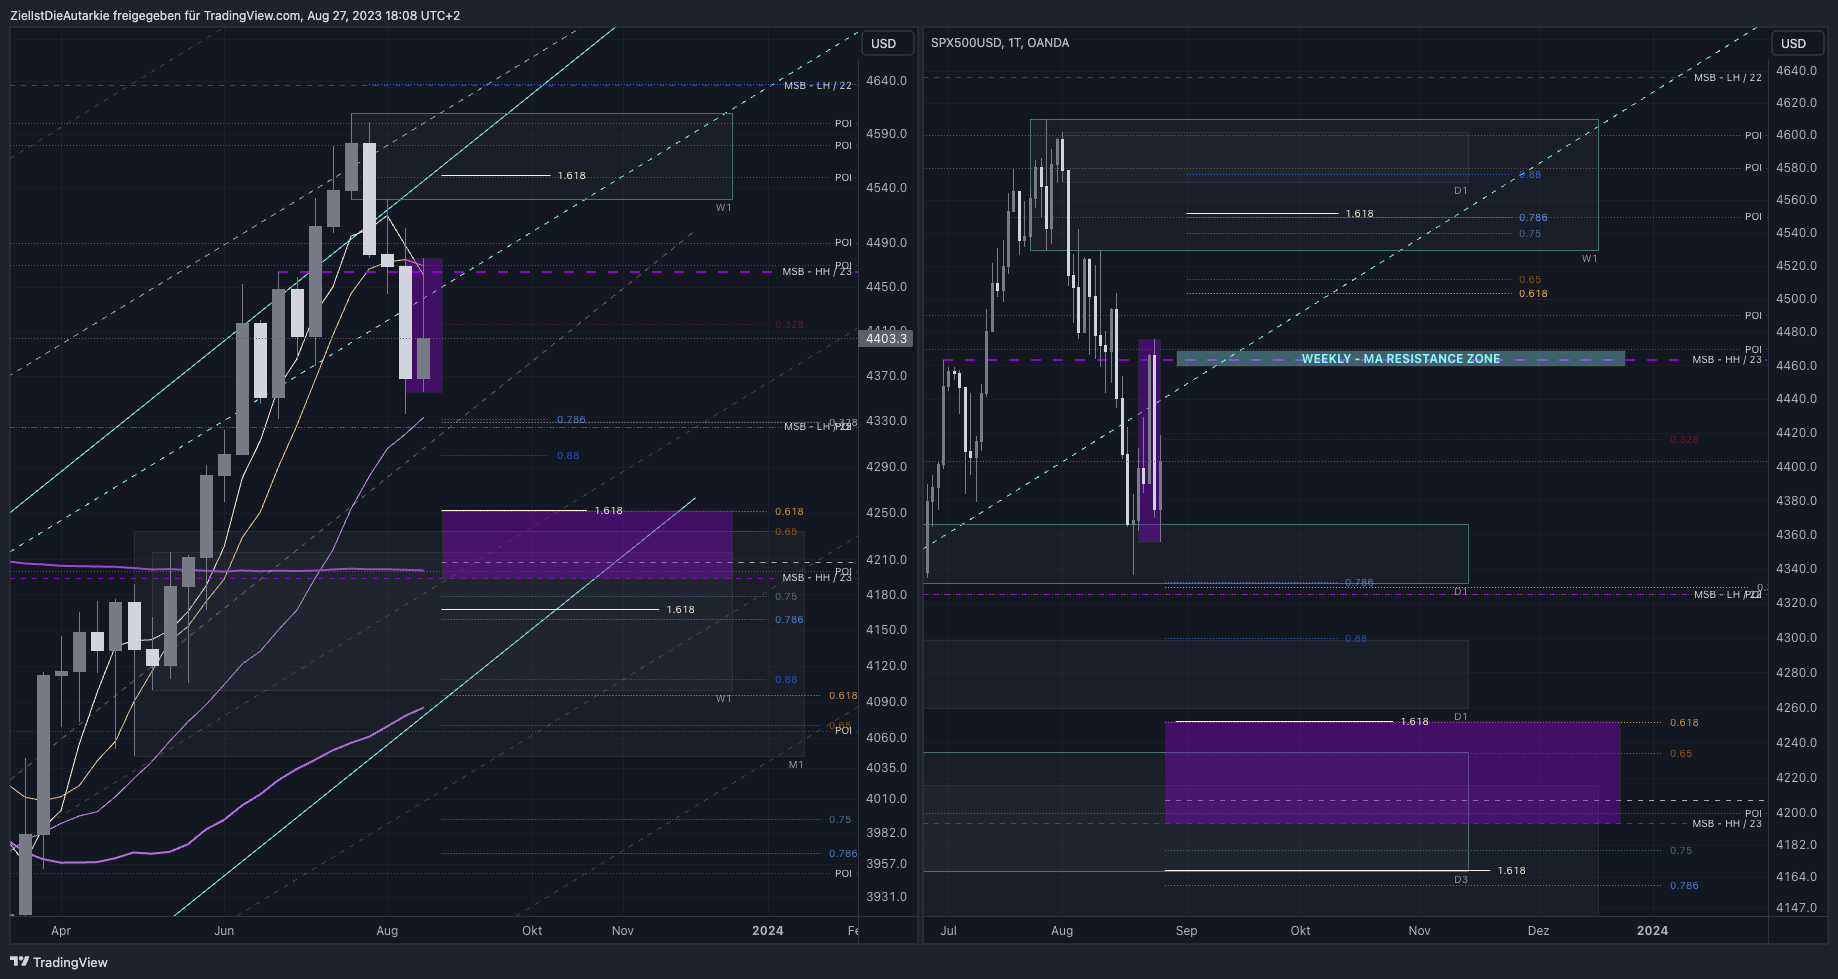The width and height of the screenshot is (1838, 979).
Task: Click the TradingView logo at the bottom left
Action: 59,962
